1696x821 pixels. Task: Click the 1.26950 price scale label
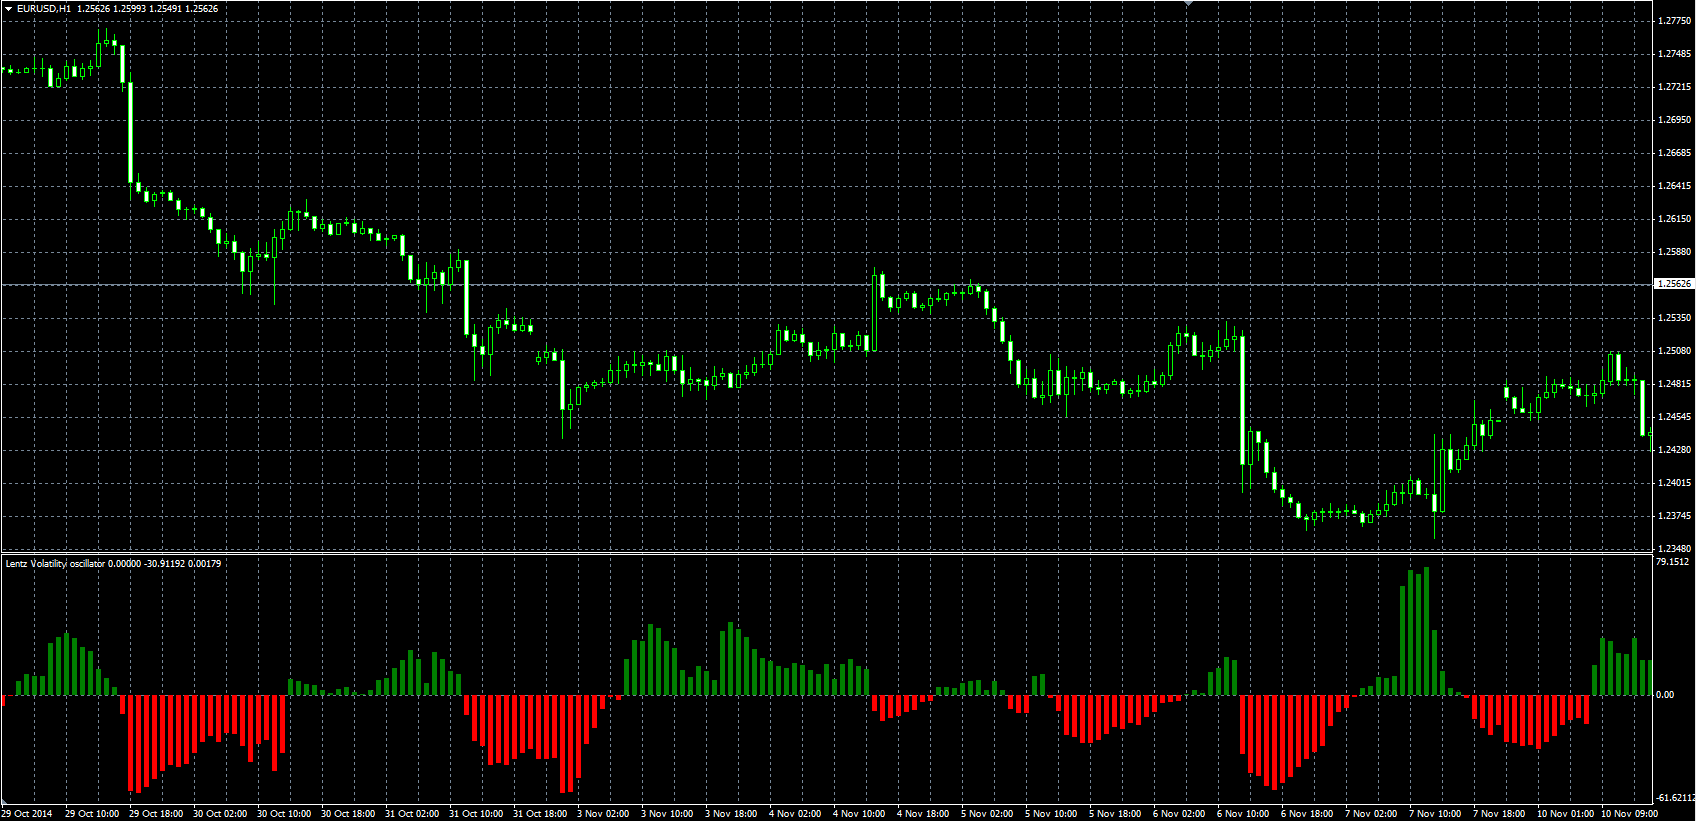click(1675, 120)
